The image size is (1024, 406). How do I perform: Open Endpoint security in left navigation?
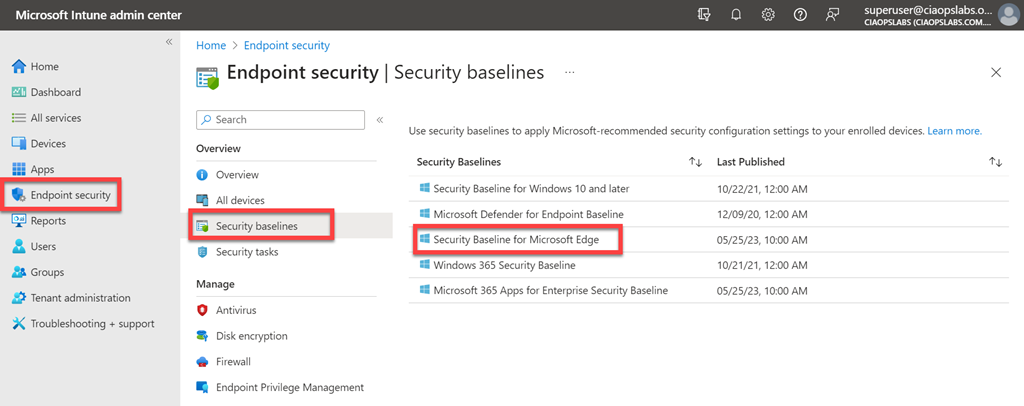[70, 195]
